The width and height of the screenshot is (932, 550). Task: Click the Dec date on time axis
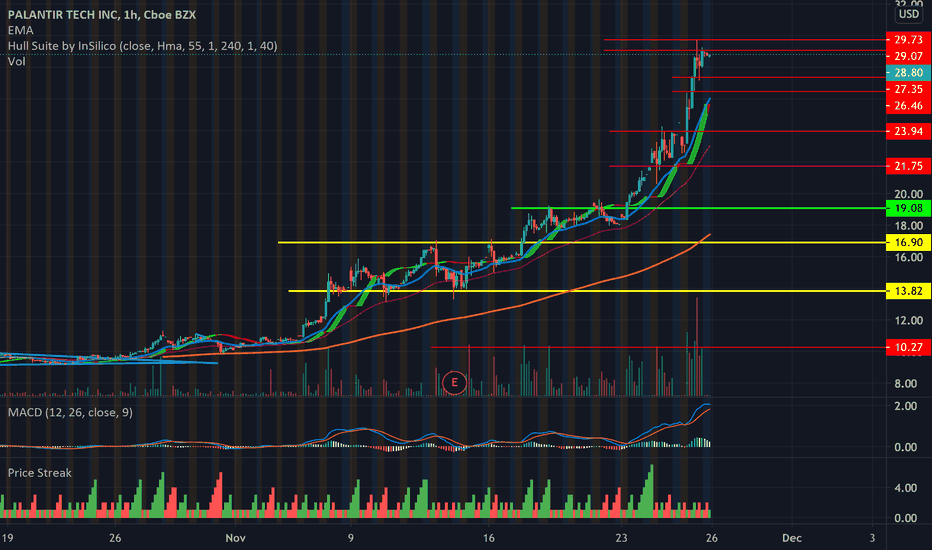pos(792,538)
